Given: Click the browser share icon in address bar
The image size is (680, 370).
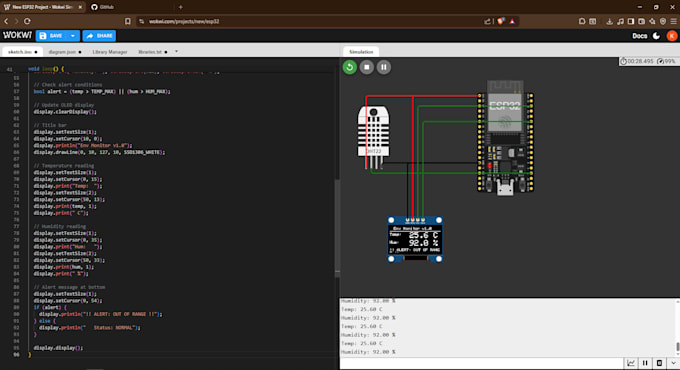Looking at the screenshot, I should click(487, 21).
